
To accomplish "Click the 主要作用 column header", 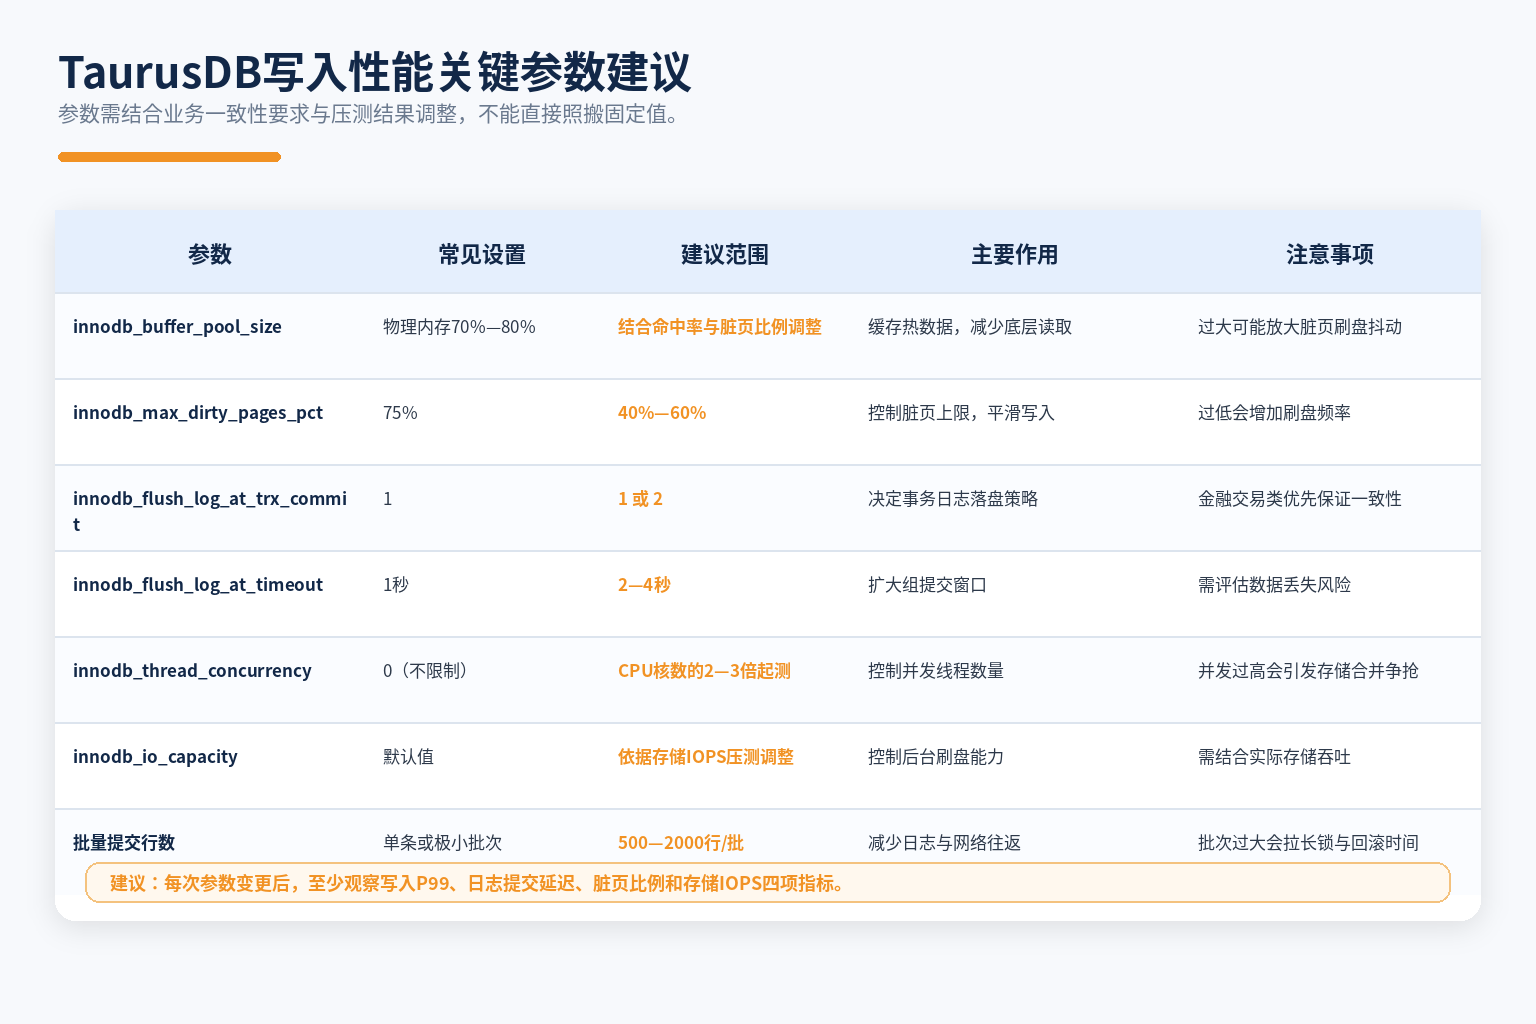I will [1015, 254].
